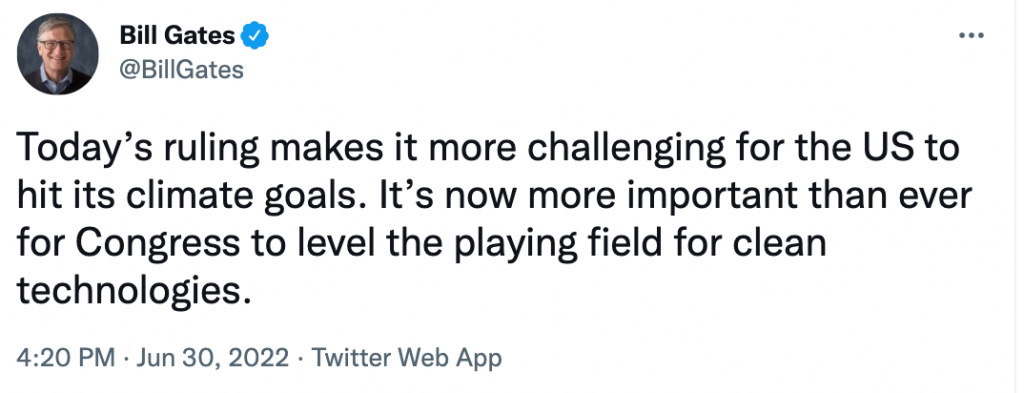Image resolution: width=1024 pixels, height=393 pixels.
Task: Click the 4:20 PM timestamp
Action: [x=65, y=358]
